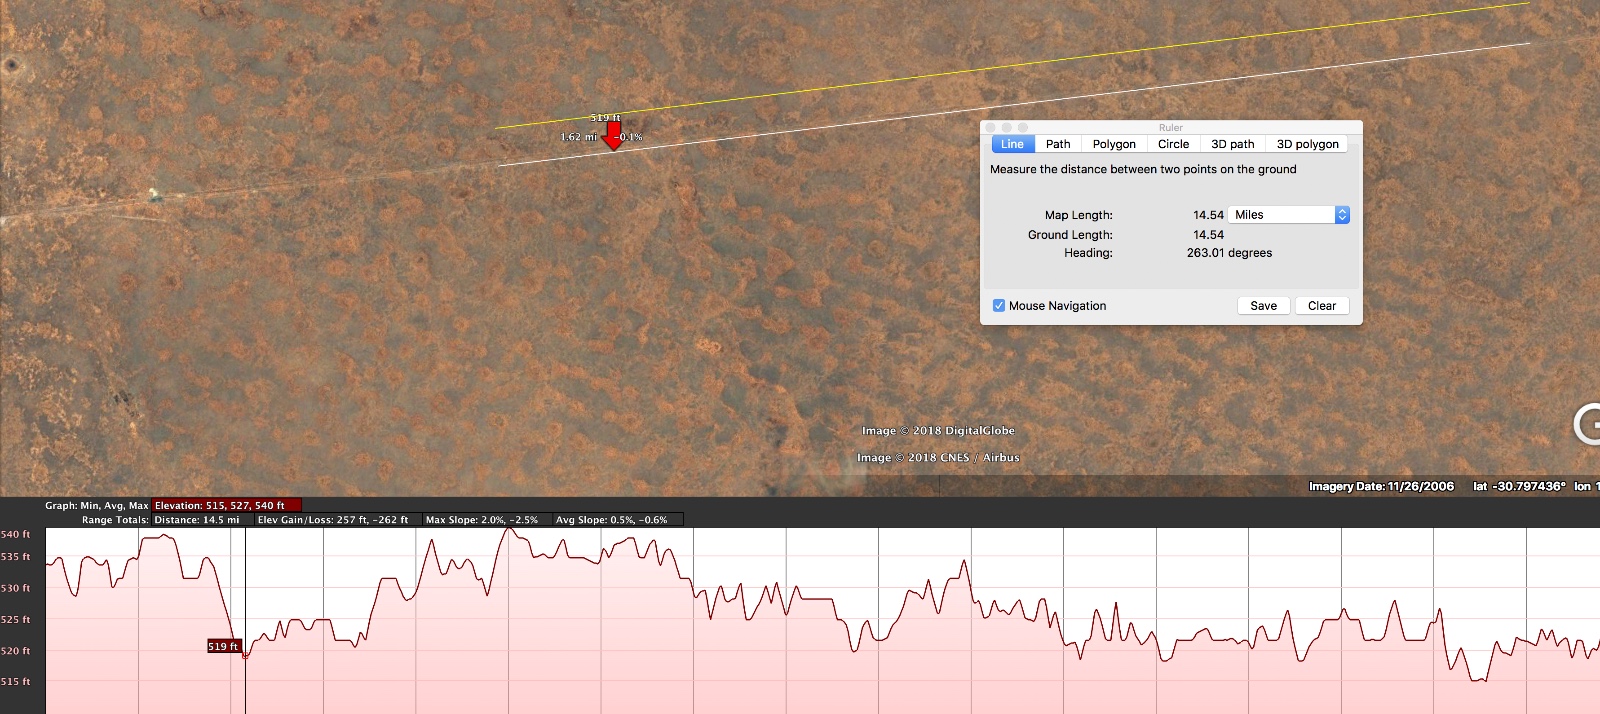
Task: Open the Miles unit dropdown
Action: (x=1288, y=215)
